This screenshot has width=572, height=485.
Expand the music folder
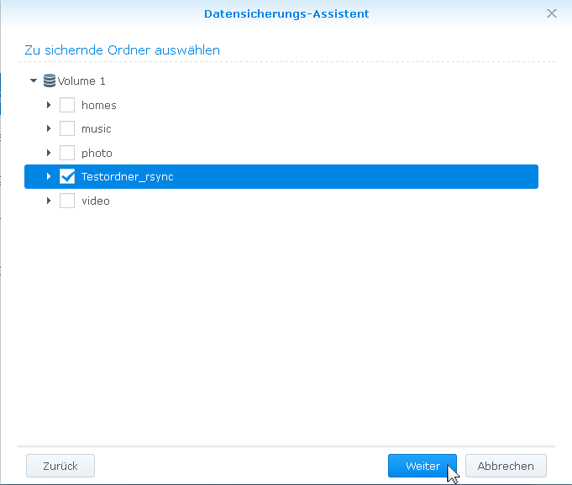coord(49,129)
